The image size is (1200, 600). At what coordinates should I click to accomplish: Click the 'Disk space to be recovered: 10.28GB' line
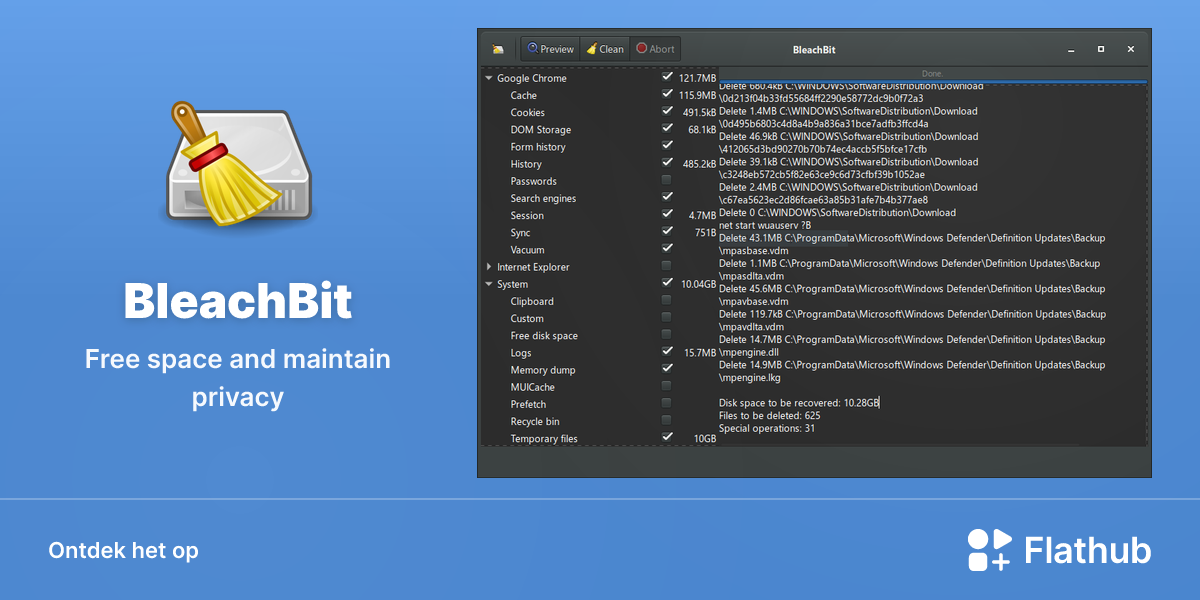coord(799,403)
